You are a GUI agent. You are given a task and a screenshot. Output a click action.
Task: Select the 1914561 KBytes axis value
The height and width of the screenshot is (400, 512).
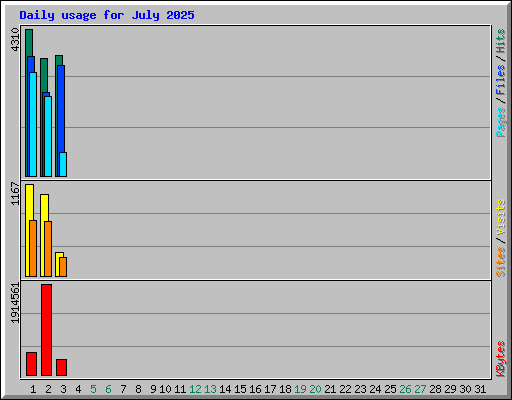pyautogui.click(x=15, y=303)
